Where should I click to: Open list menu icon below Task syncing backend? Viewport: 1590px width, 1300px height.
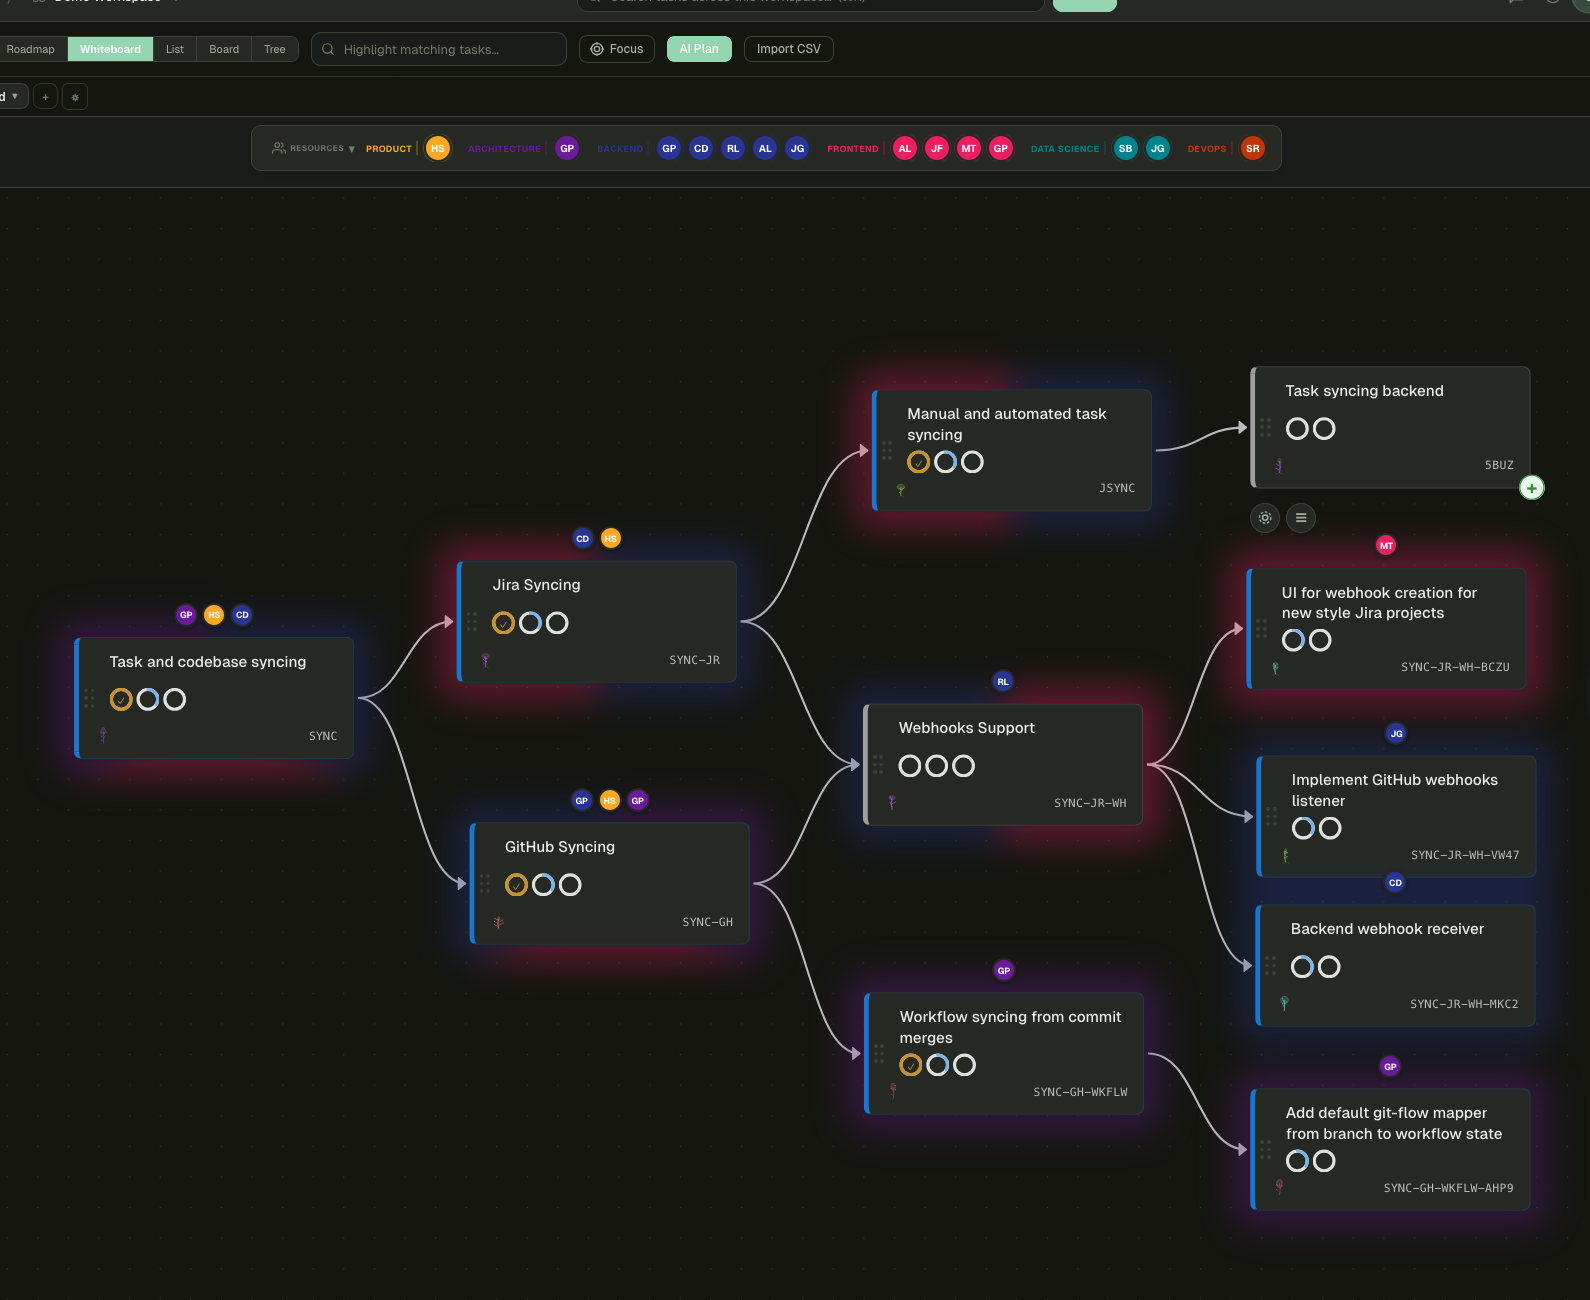click(x=1301, y=518)
